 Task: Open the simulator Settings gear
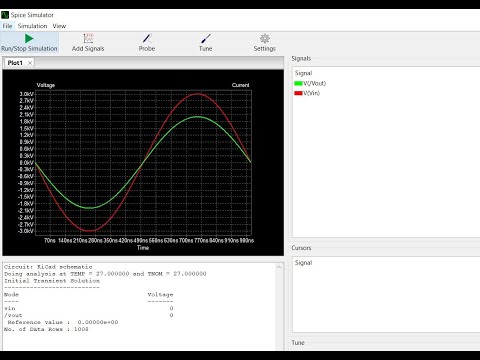265,43
